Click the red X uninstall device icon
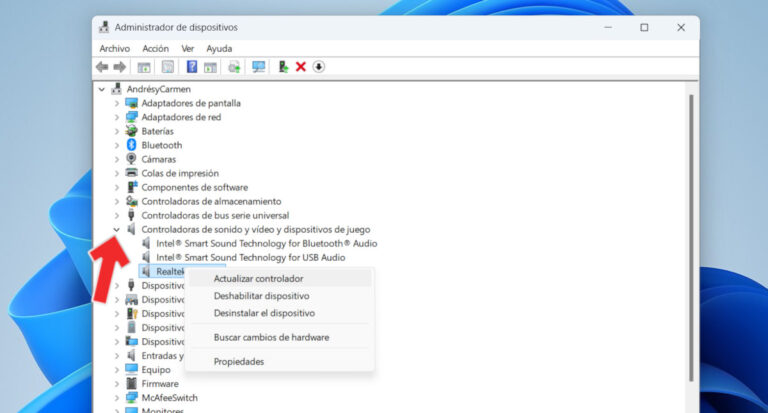The image size is (768, 413). pos(301,67)
